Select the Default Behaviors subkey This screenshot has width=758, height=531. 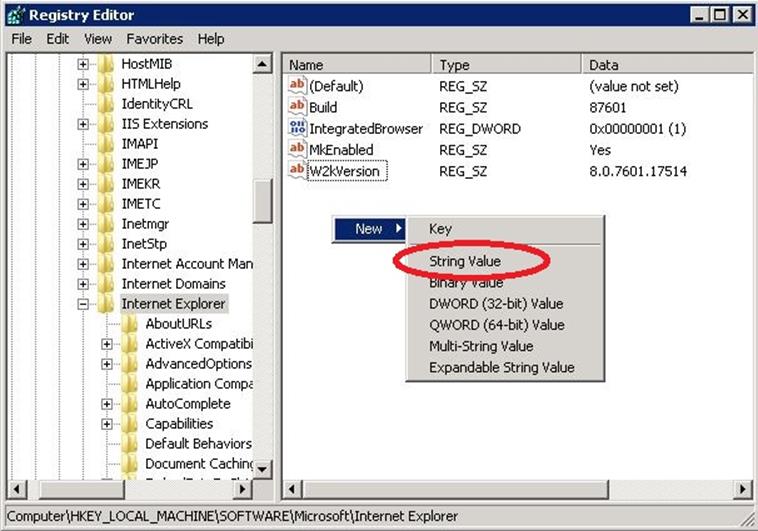(198, 443)
